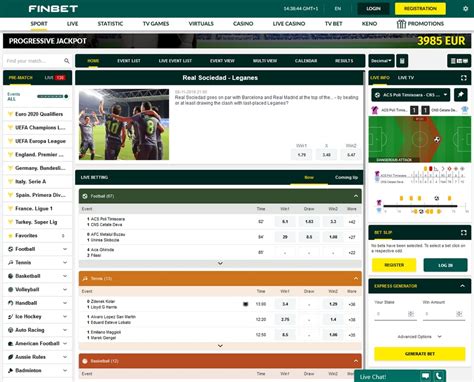The width and height of the screenshot is (474, 382).
Task: Click the Auto Racing icon in sidebar
Action: [x=10, y=330]
